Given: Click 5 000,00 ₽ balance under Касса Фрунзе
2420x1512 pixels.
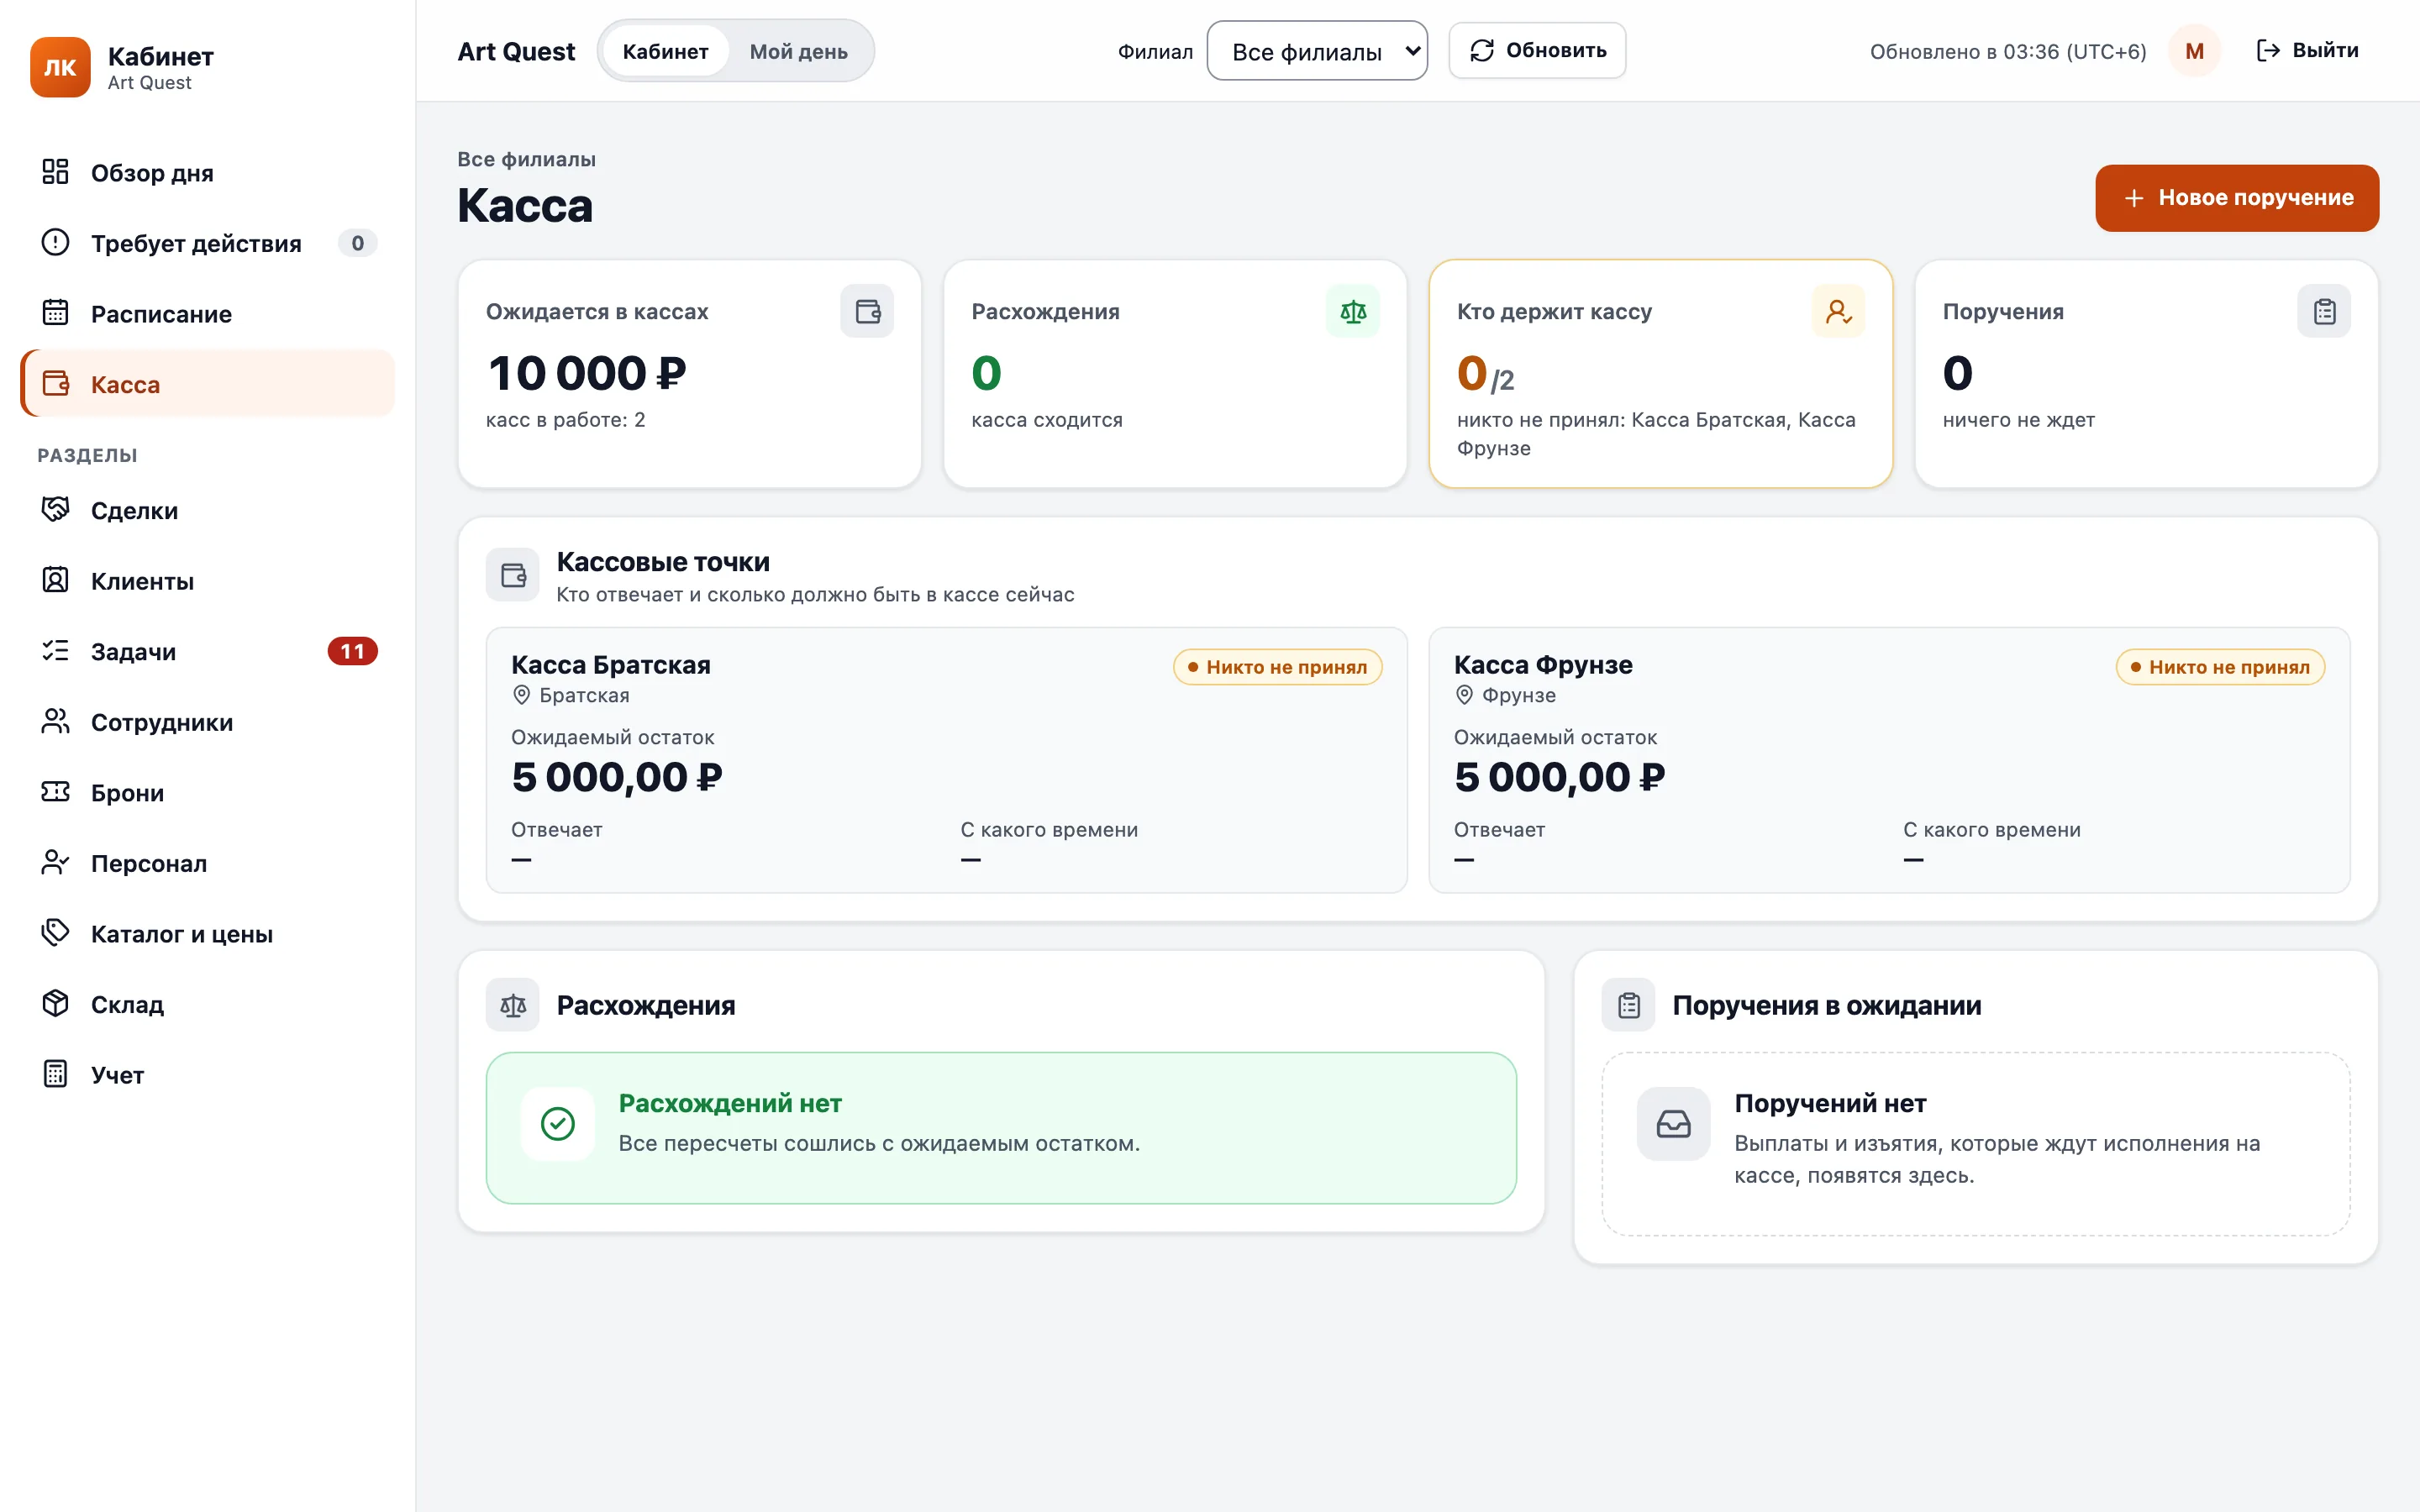Looking at the screenshot, I should tap(1559, 777).
